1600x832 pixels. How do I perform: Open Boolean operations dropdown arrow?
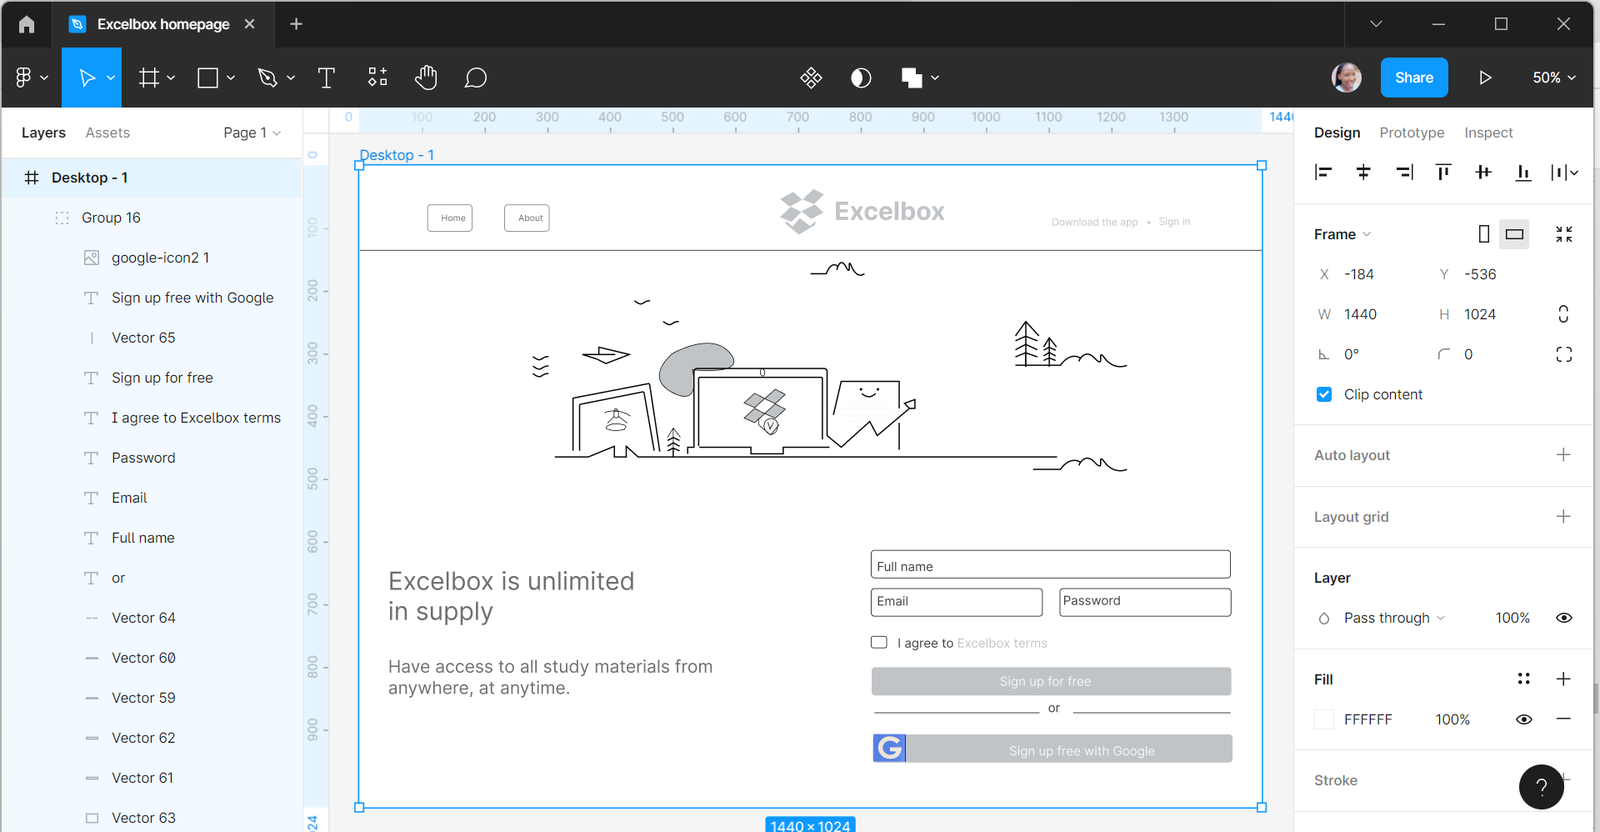pyautogui.click(x=935, y=77)
